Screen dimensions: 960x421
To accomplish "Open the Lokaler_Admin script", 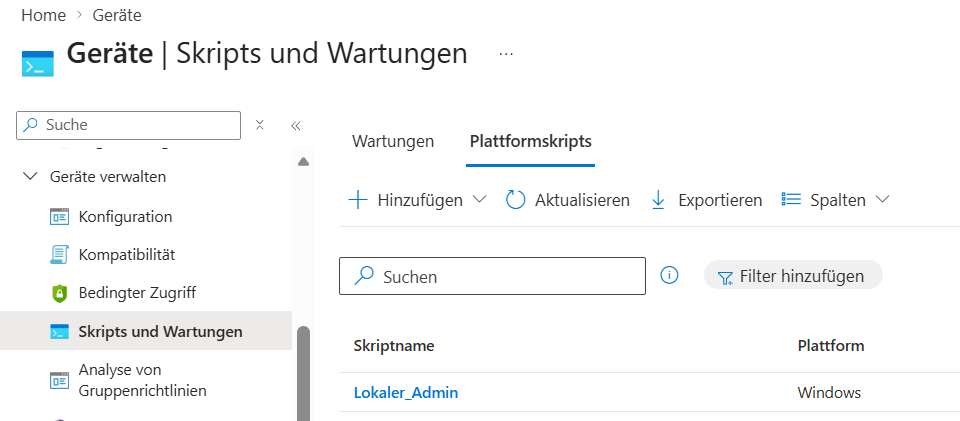I will [405, 392].
